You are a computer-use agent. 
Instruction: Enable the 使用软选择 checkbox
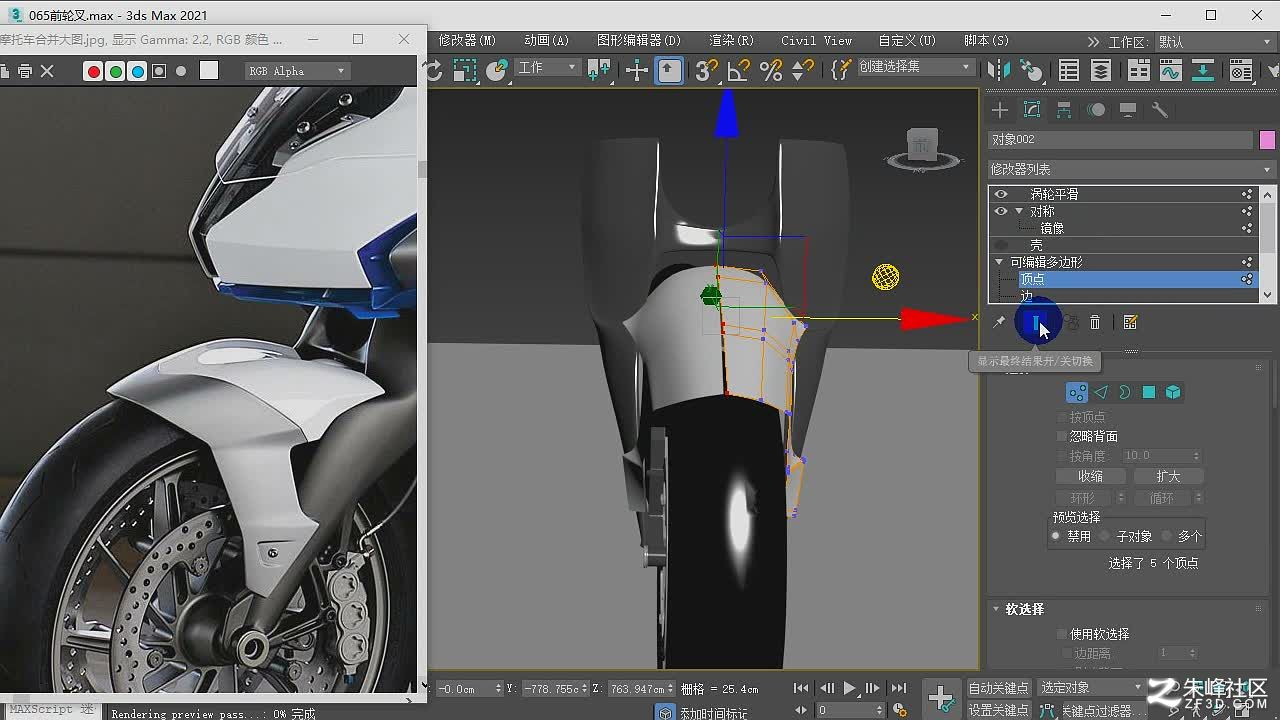coord(1062,634)
